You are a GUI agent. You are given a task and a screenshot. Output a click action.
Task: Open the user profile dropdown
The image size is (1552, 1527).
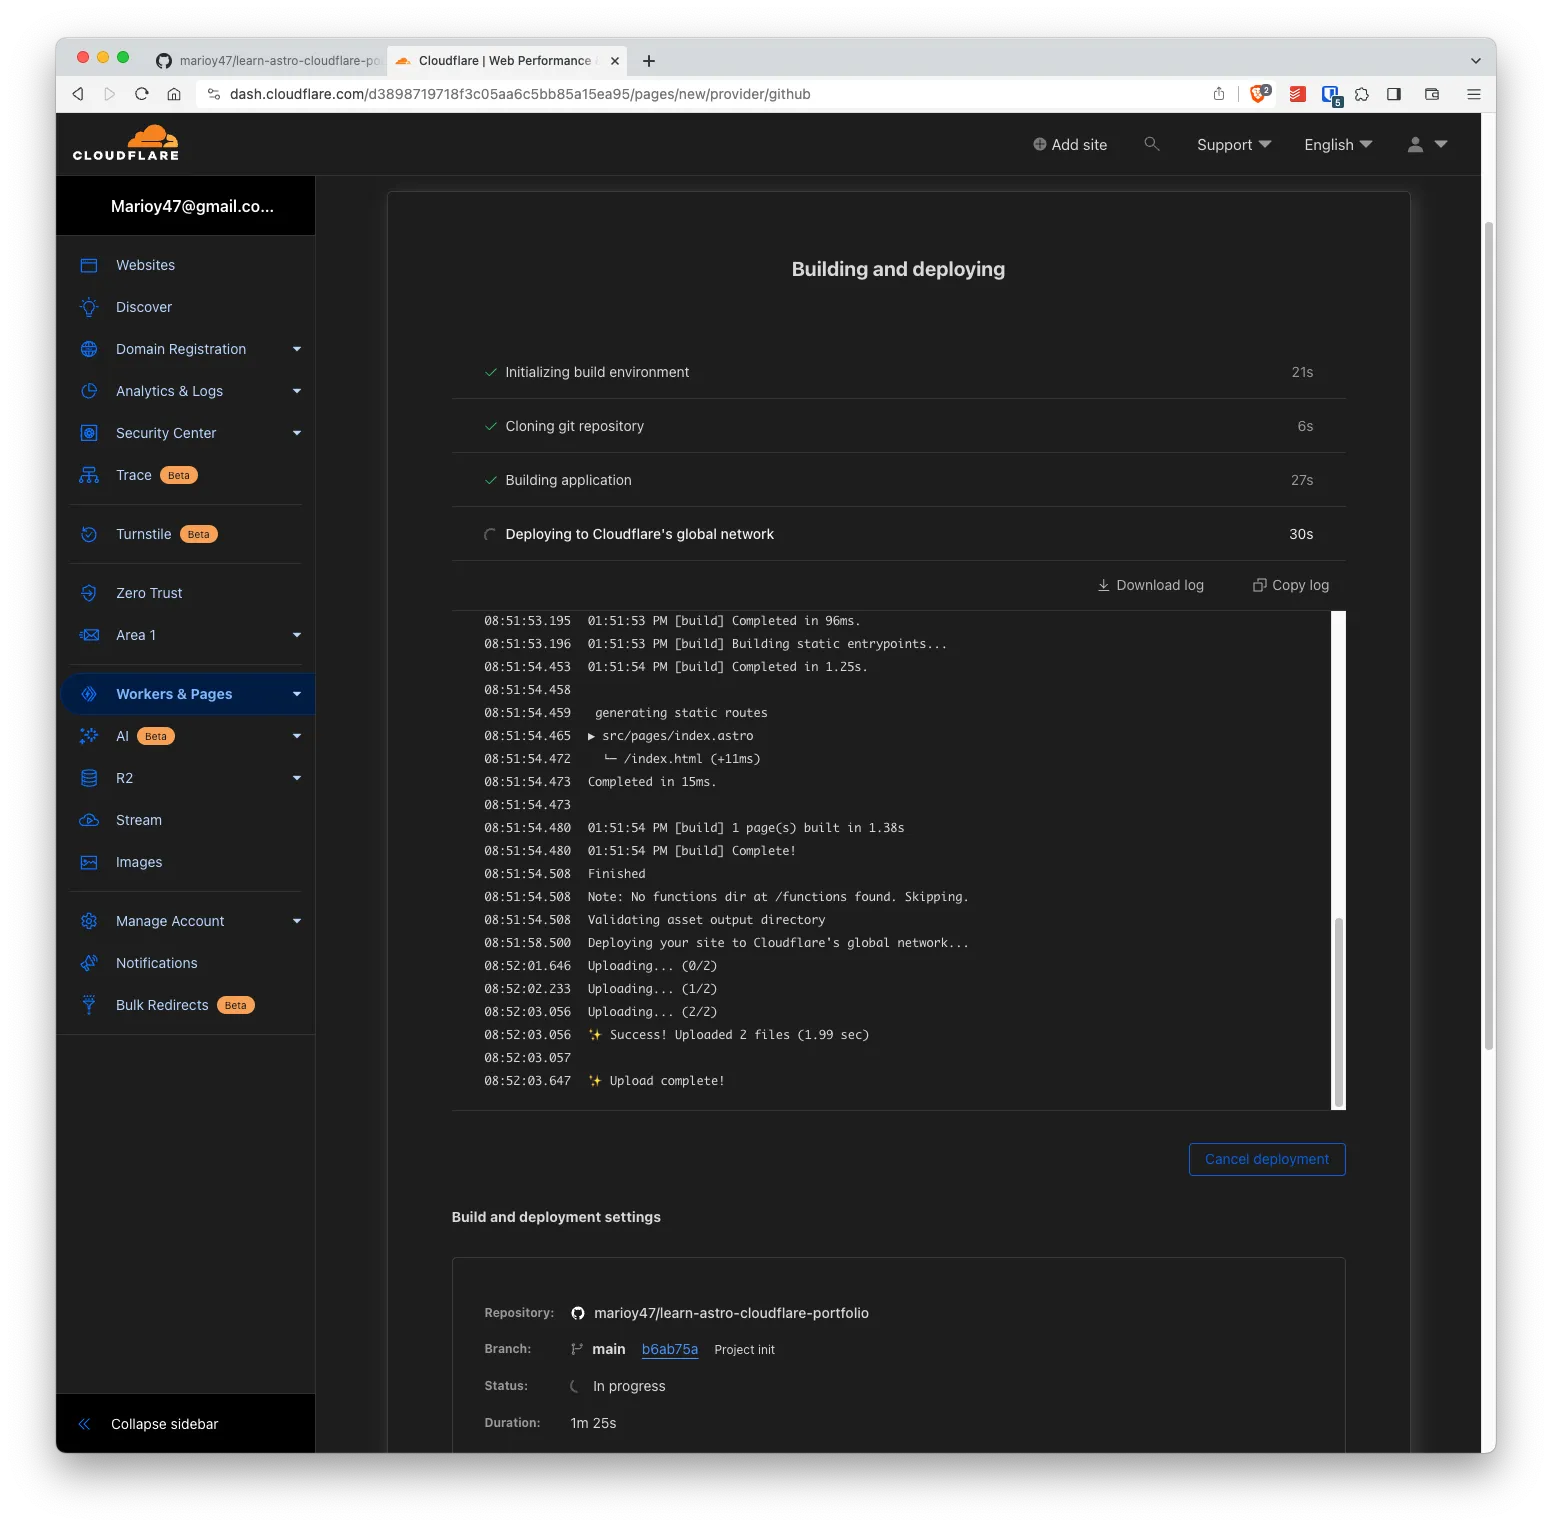[x=1427, y=145]
